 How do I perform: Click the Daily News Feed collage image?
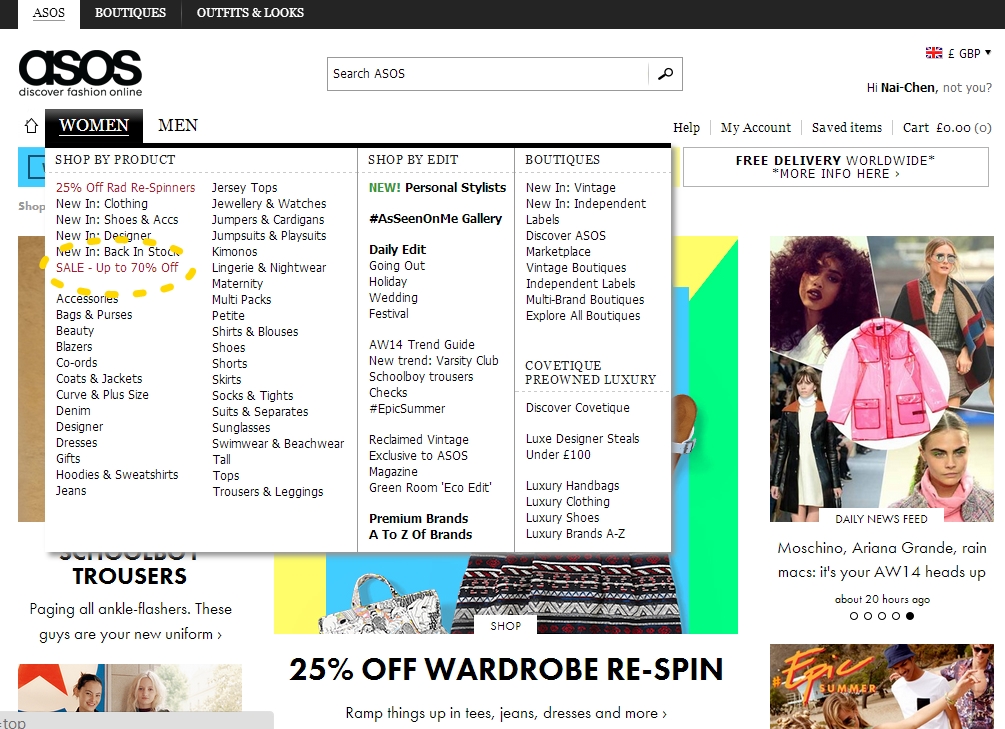click(882, 378)
